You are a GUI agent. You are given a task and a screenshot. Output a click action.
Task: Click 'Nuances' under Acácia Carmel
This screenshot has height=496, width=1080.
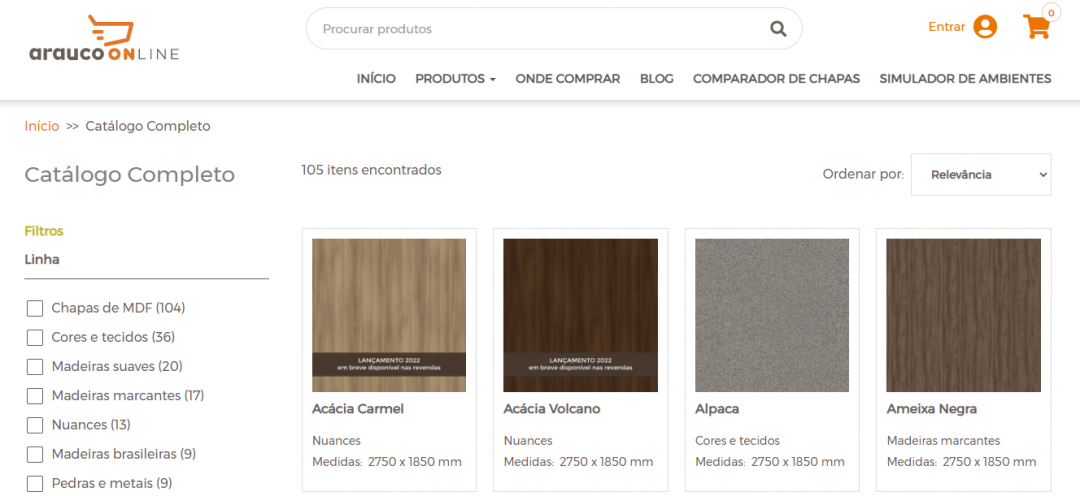point(336,440)
